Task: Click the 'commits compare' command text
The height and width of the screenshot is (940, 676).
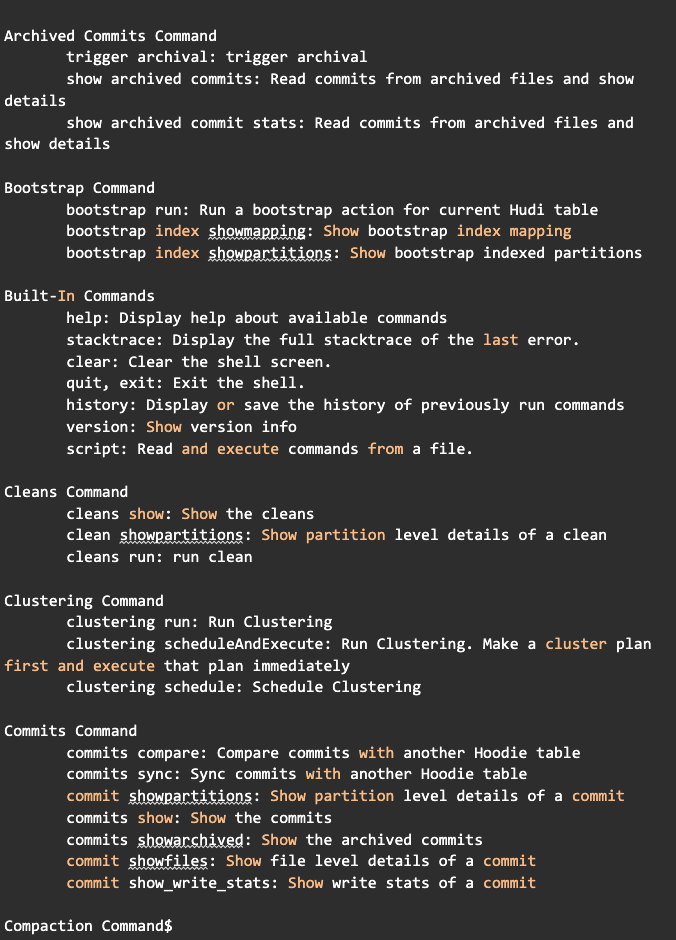Action: point(132,753)
